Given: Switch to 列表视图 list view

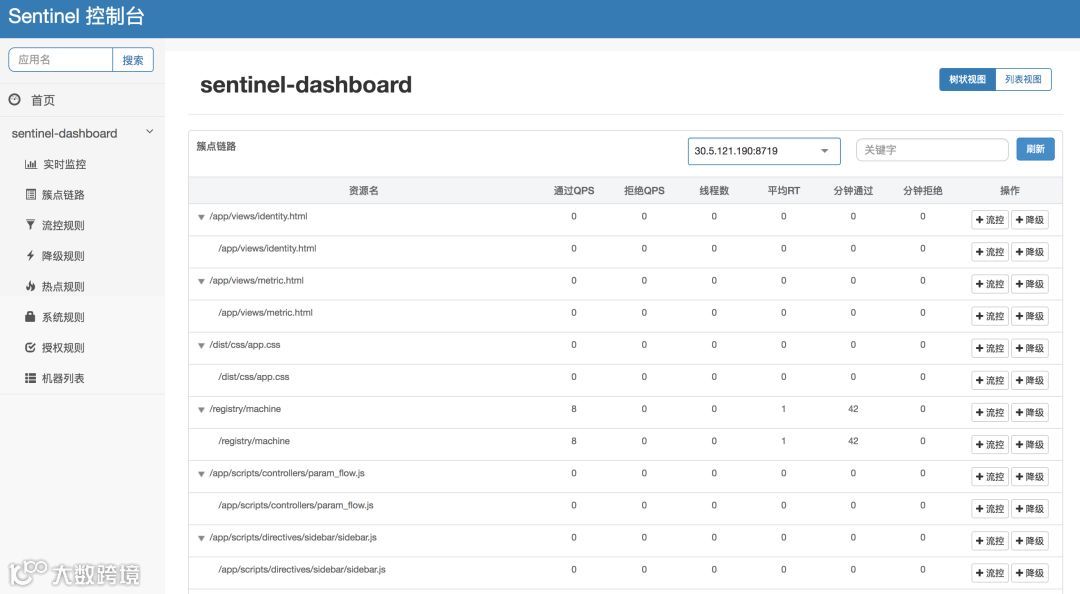Looking at the screenshot, I should click(1023, 79).
